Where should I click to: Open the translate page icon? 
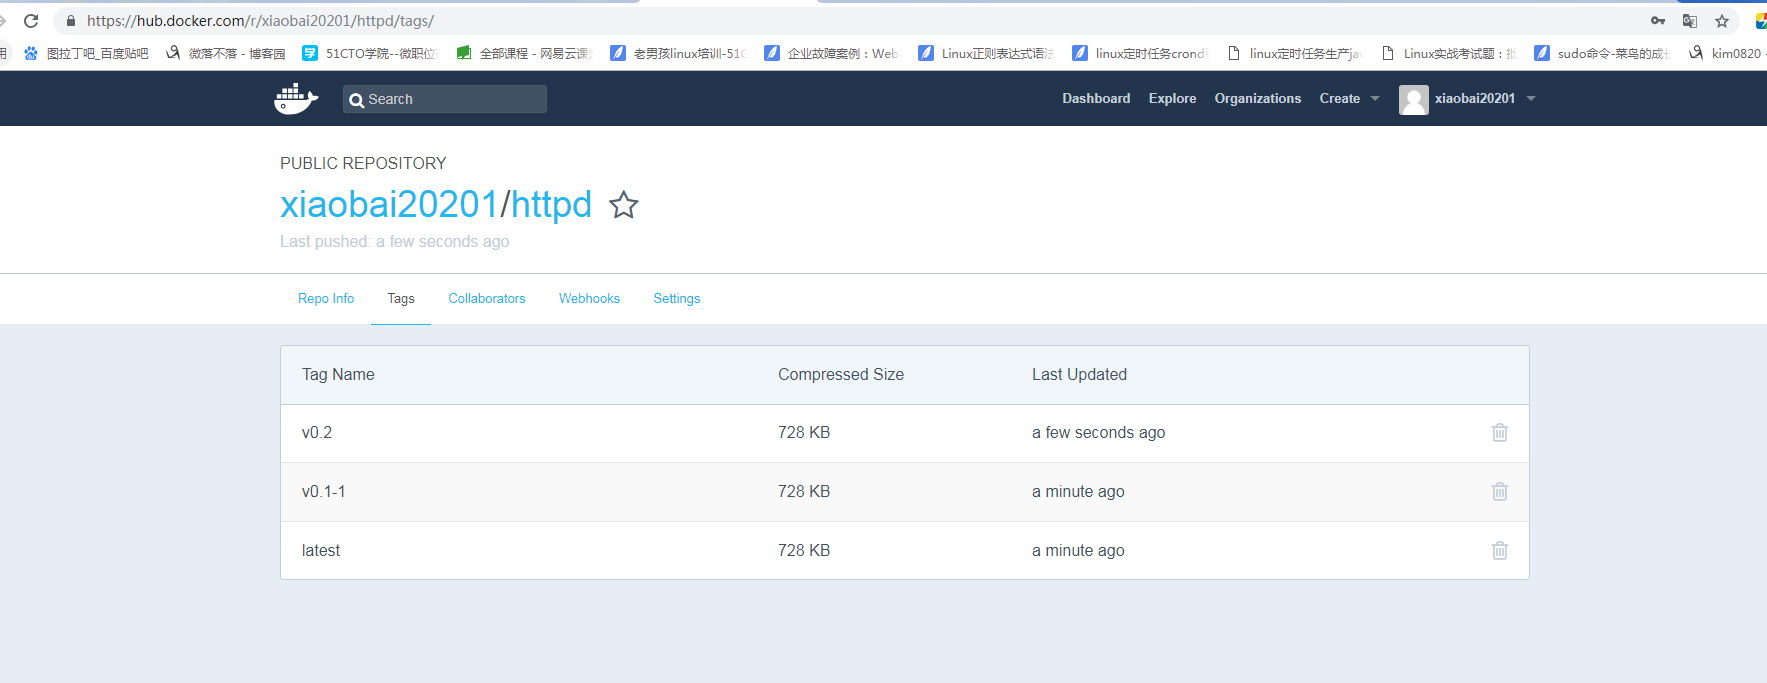1690,21
